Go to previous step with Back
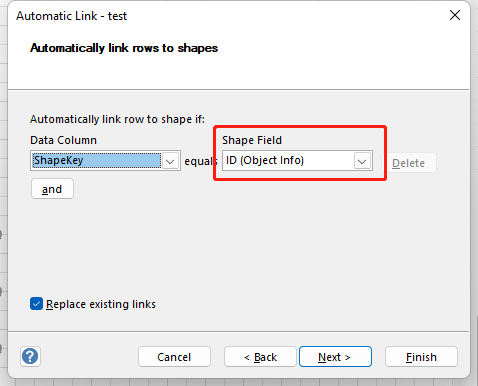Image resolution: width=478 pixels, height=386 pixels. [x=260, y=357]
